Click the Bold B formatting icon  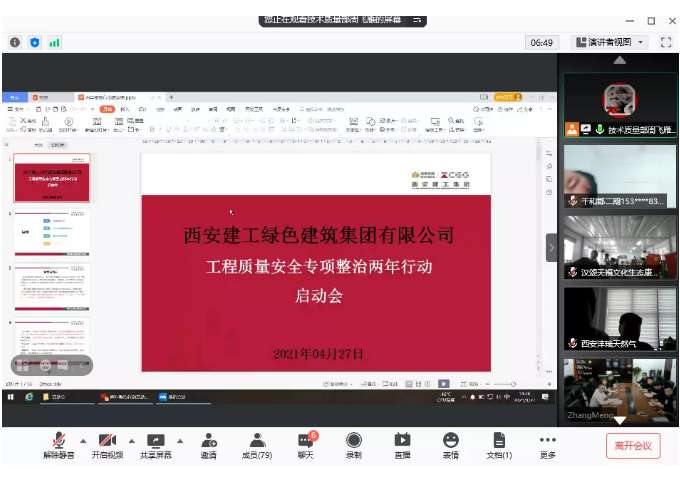(x=152, y=129)
